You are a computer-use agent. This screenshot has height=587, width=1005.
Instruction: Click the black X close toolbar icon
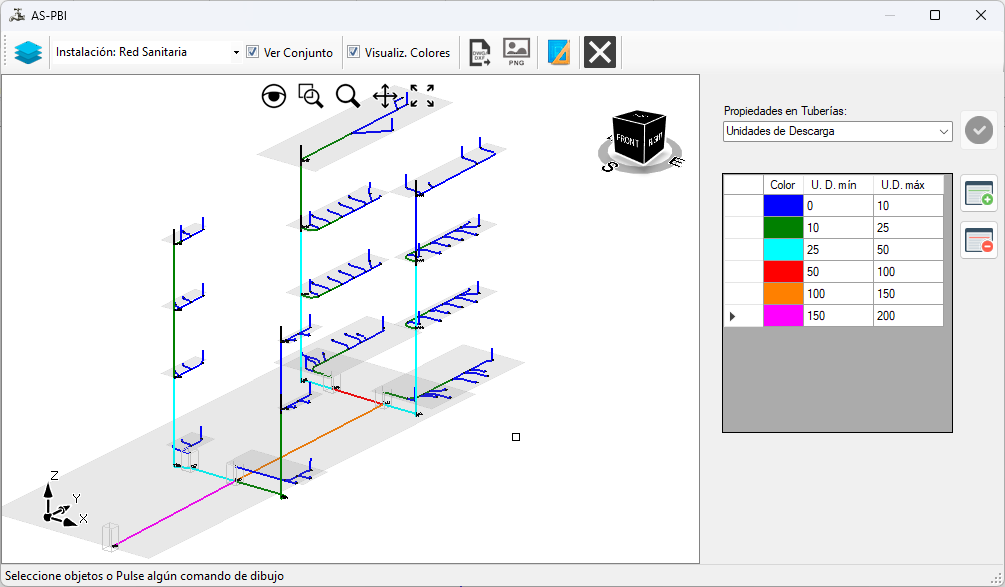(x=600, y=53)
